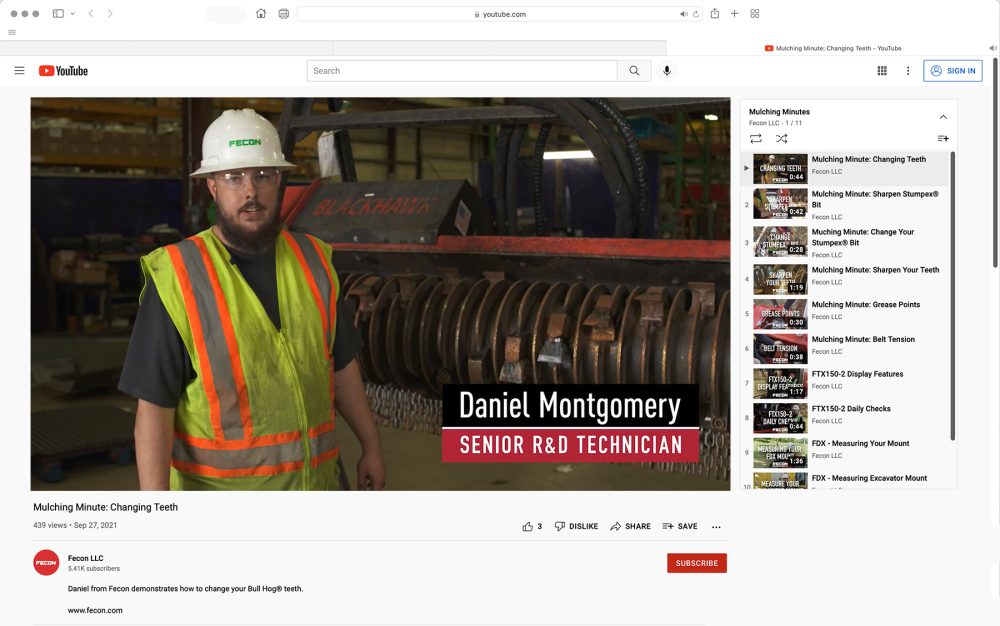1000x626 pixels.
Task: Click the playlist panel scrollbar
Action: tap(952, 300)
